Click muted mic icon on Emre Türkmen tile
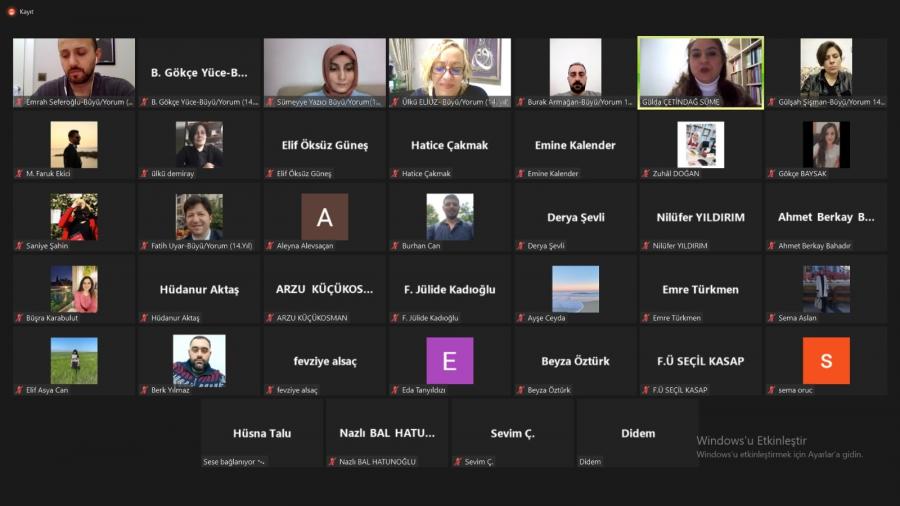The height and width of the screenshot is (506, 900). pos(646,318)
